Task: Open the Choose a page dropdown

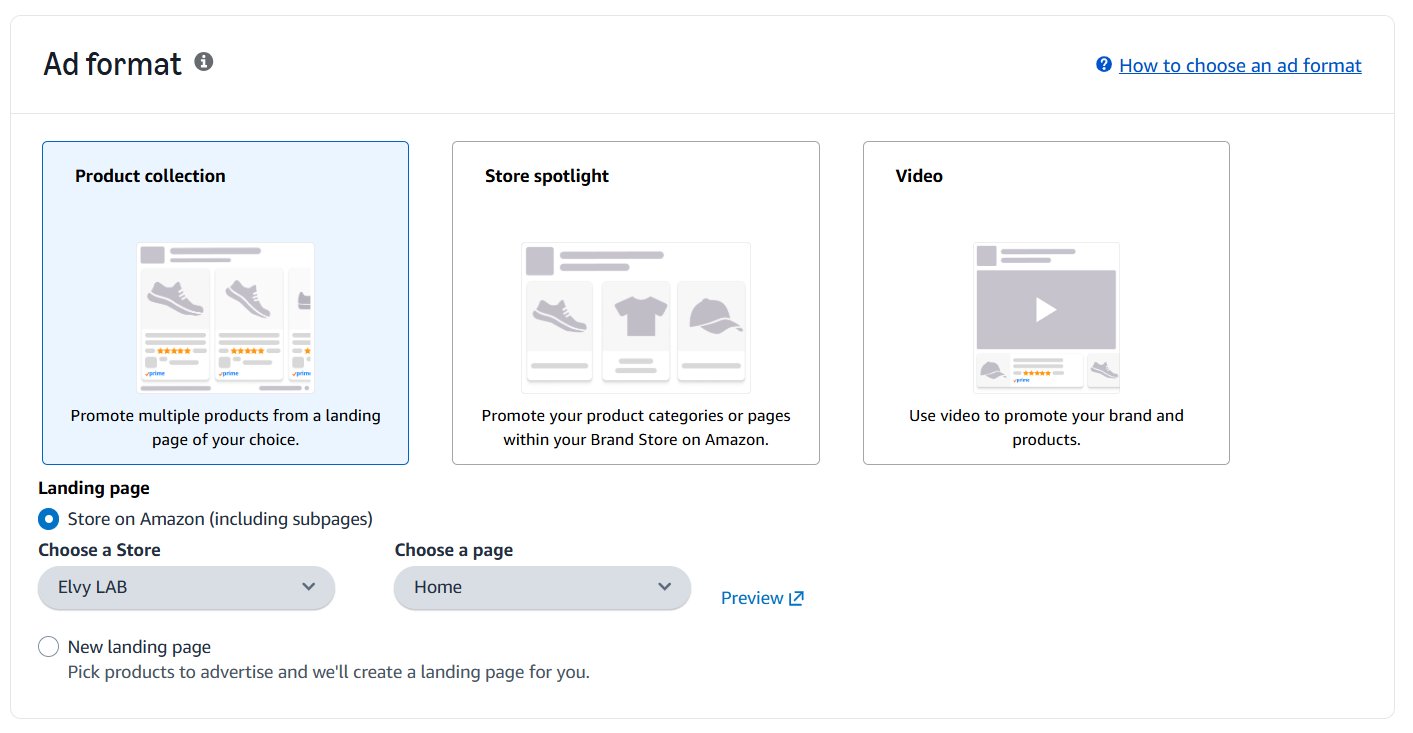Action: [x=542, y=588]
